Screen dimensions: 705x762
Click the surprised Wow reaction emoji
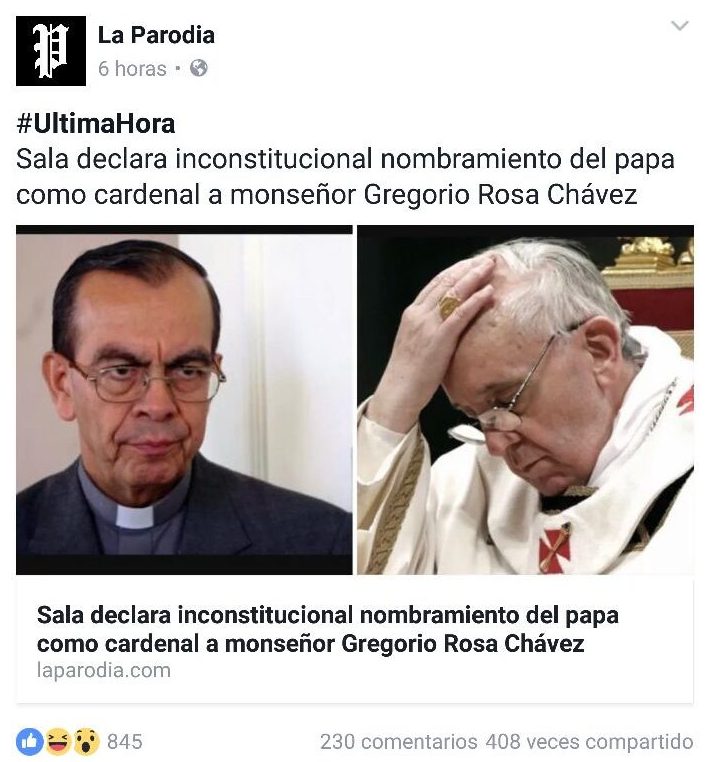tap(86, 742)
